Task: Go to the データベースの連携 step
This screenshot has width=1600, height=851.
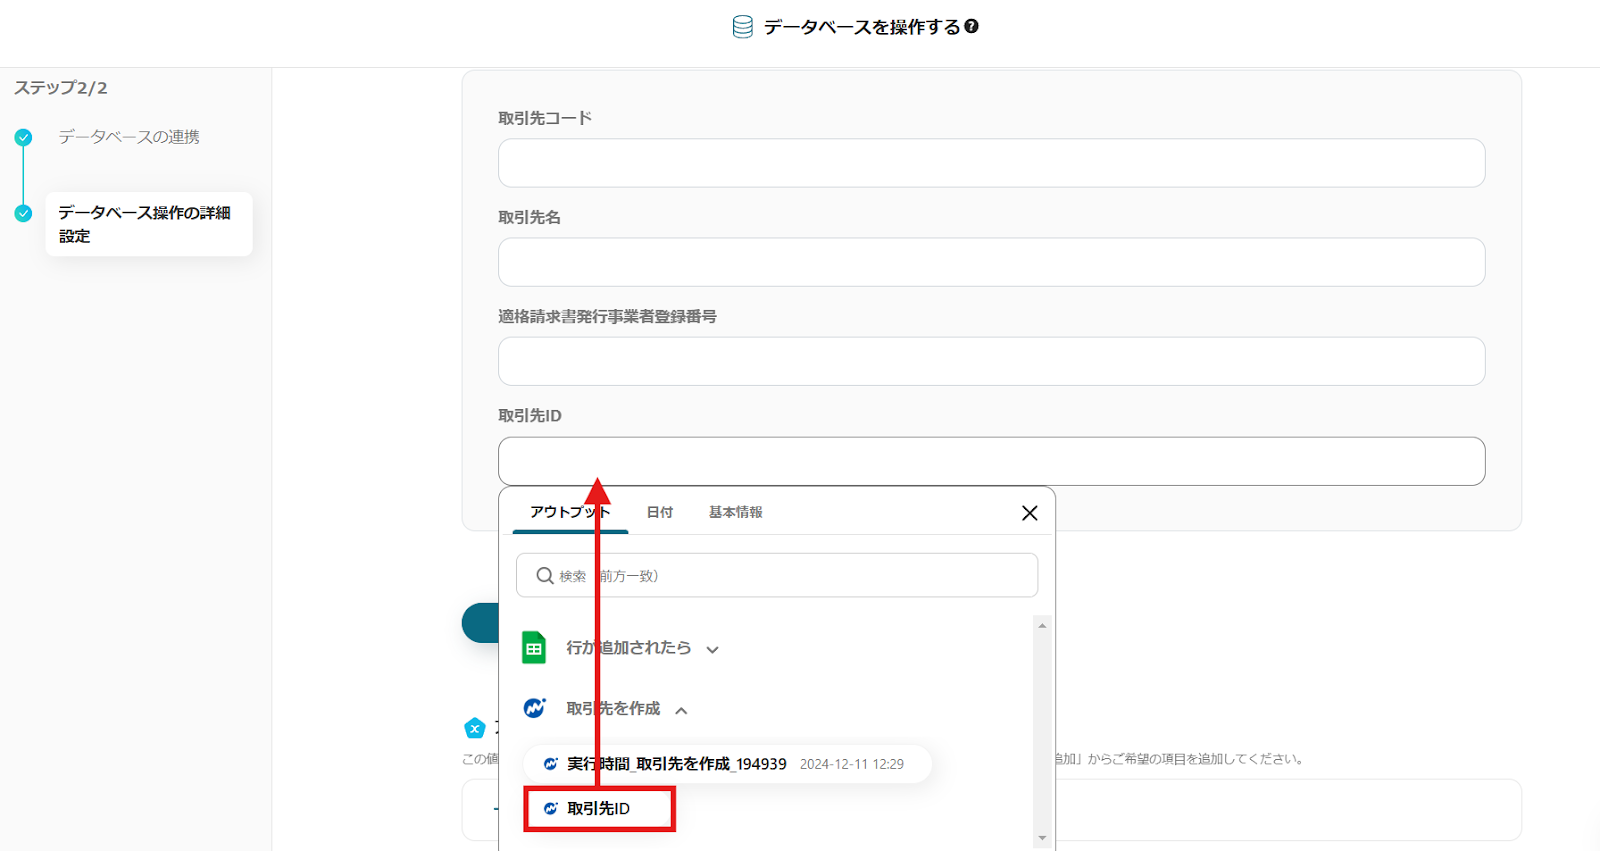Action: 128,137
